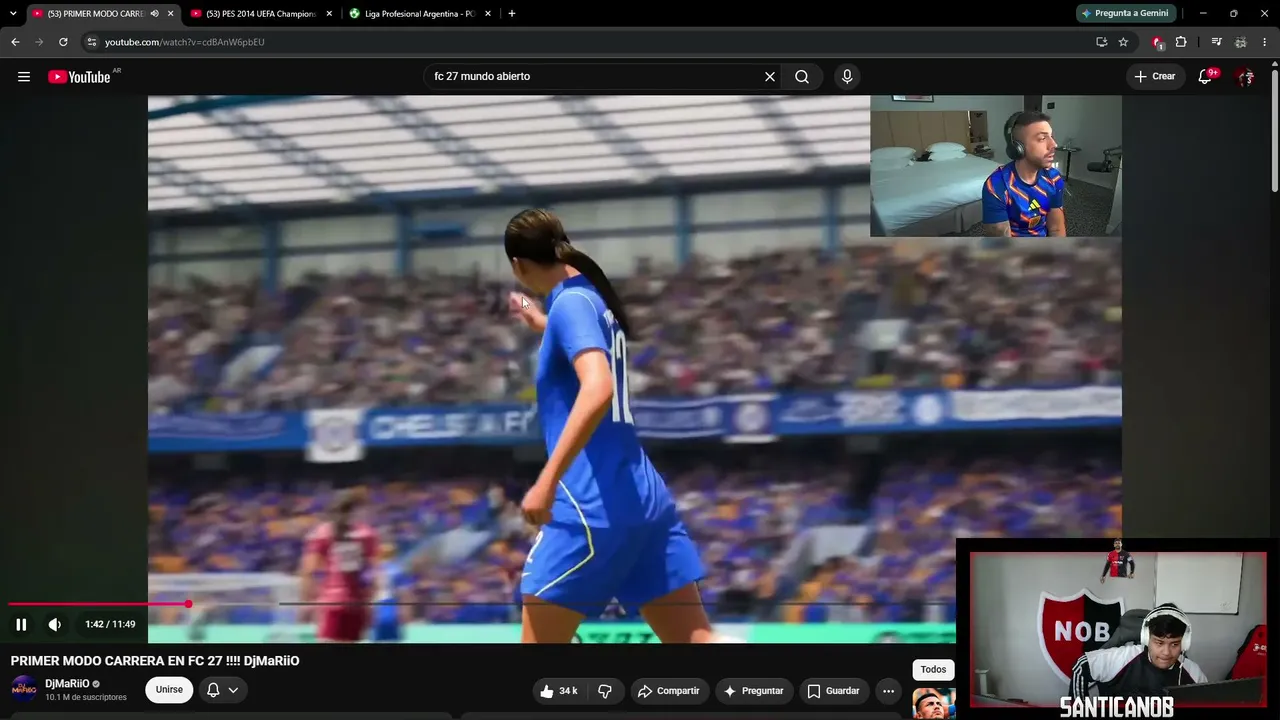Mute the video with the volume icon

coord(55,624)
